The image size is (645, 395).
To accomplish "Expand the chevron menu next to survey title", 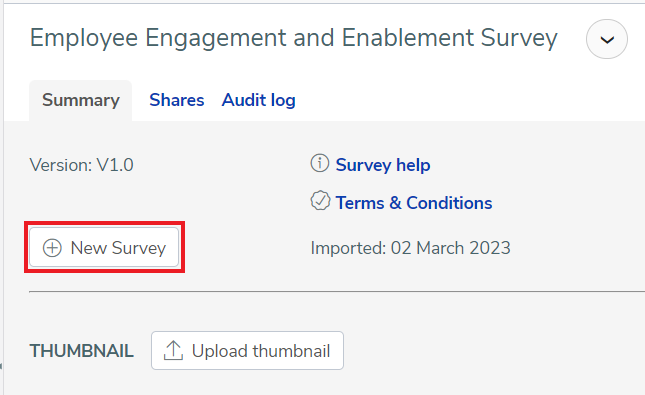I will pos(607,39).
